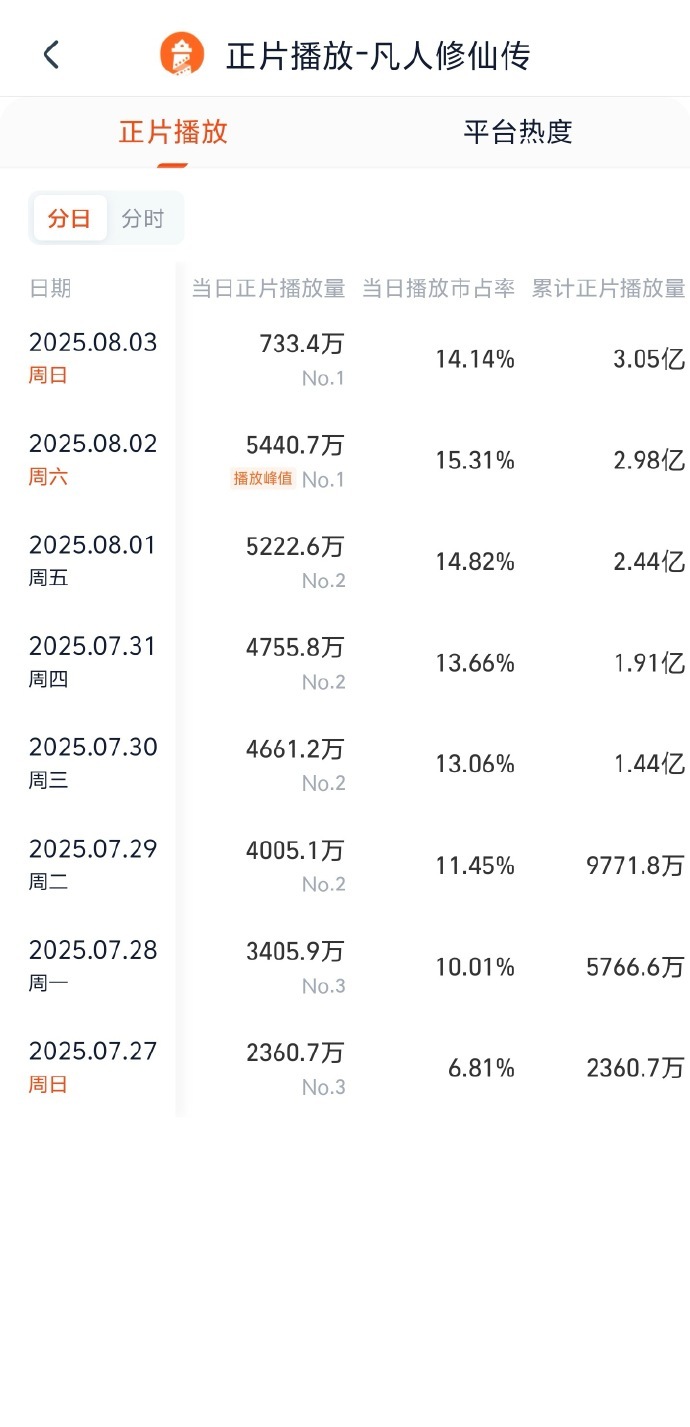
Task: Tap the 当日正片播放量 column header
Action: [268, 289]
